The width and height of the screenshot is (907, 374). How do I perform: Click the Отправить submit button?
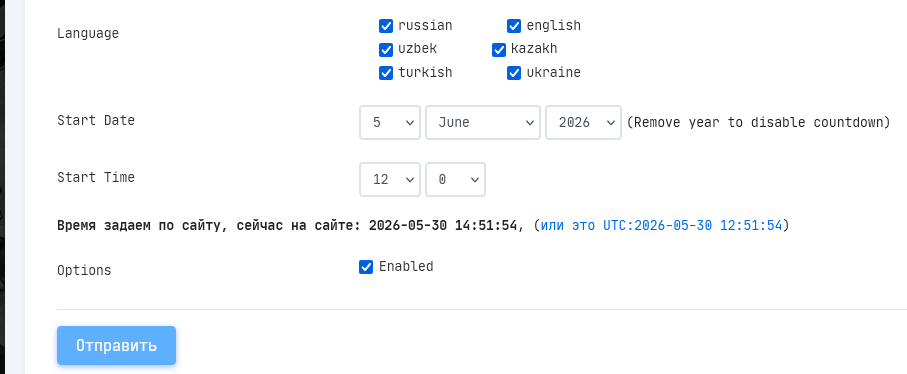(116, 346)
